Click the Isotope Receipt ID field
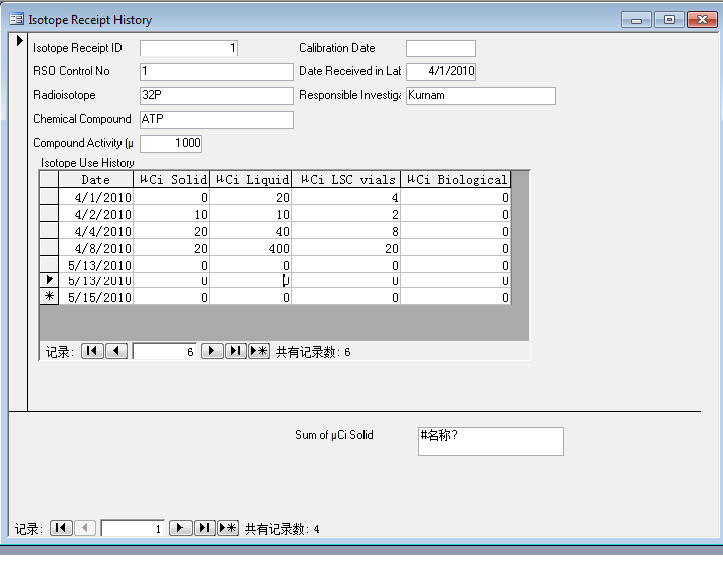 pos(189,48)
